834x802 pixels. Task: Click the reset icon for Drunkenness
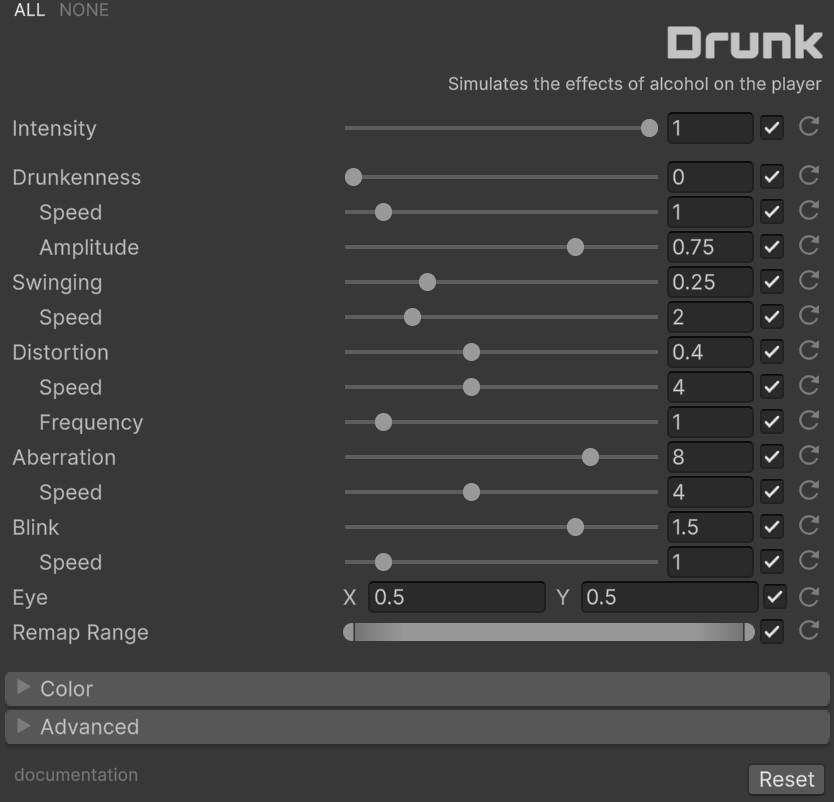pyautogui.click(x=809, y=176)
